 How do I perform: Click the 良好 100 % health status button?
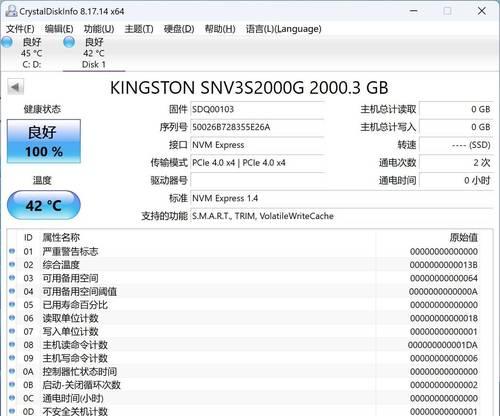[44, 141]
